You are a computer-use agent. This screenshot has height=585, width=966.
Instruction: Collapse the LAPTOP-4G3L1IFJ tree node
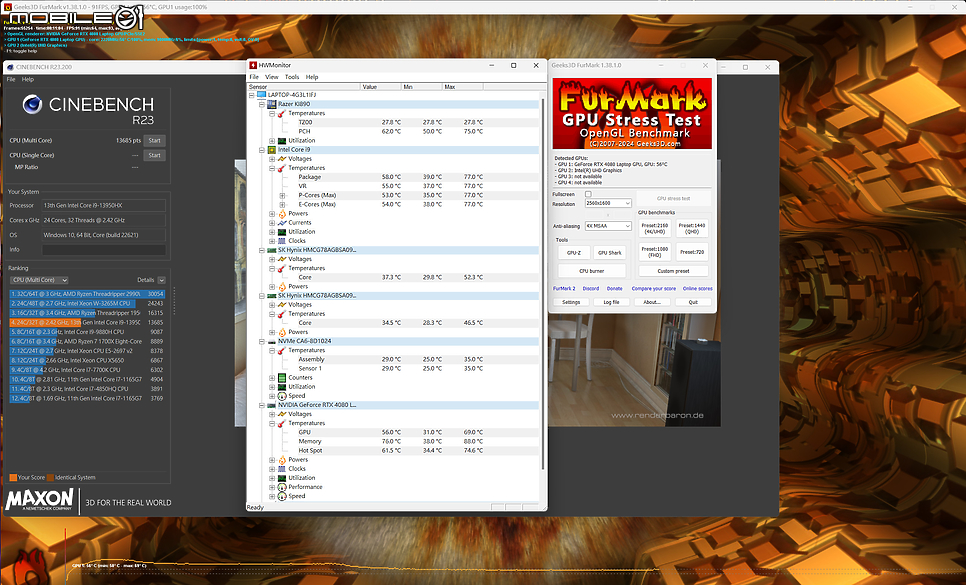pyautogui.click(x=251, y=95)
